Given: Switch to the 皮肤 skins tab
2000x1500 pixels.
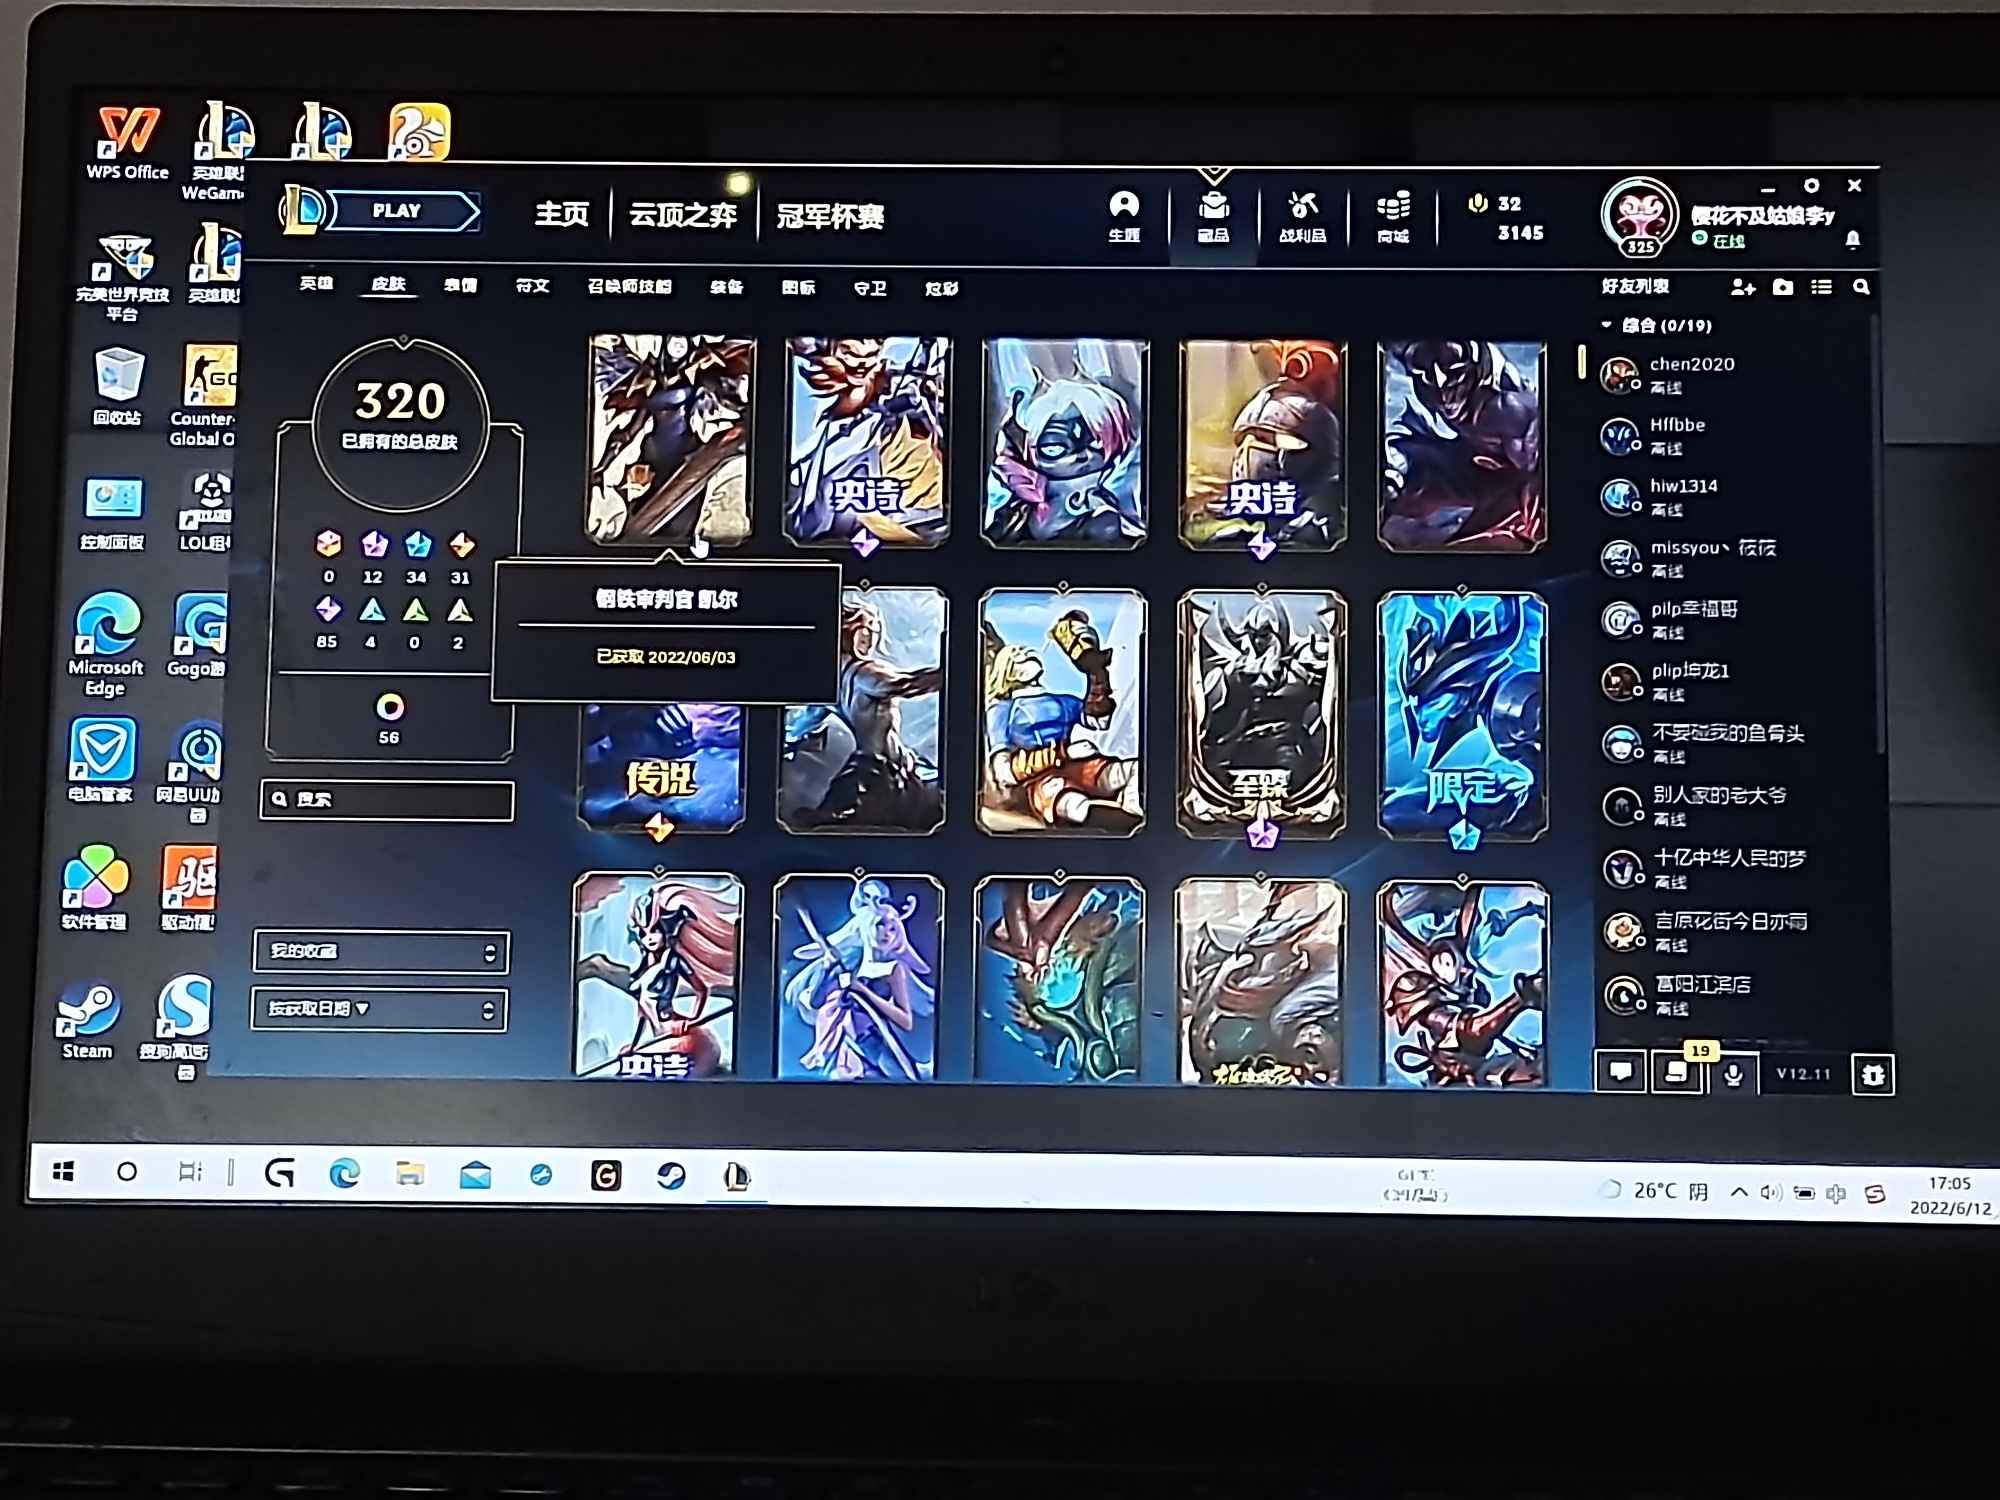Looking at the screenshot, I should (x=388, y=285).
